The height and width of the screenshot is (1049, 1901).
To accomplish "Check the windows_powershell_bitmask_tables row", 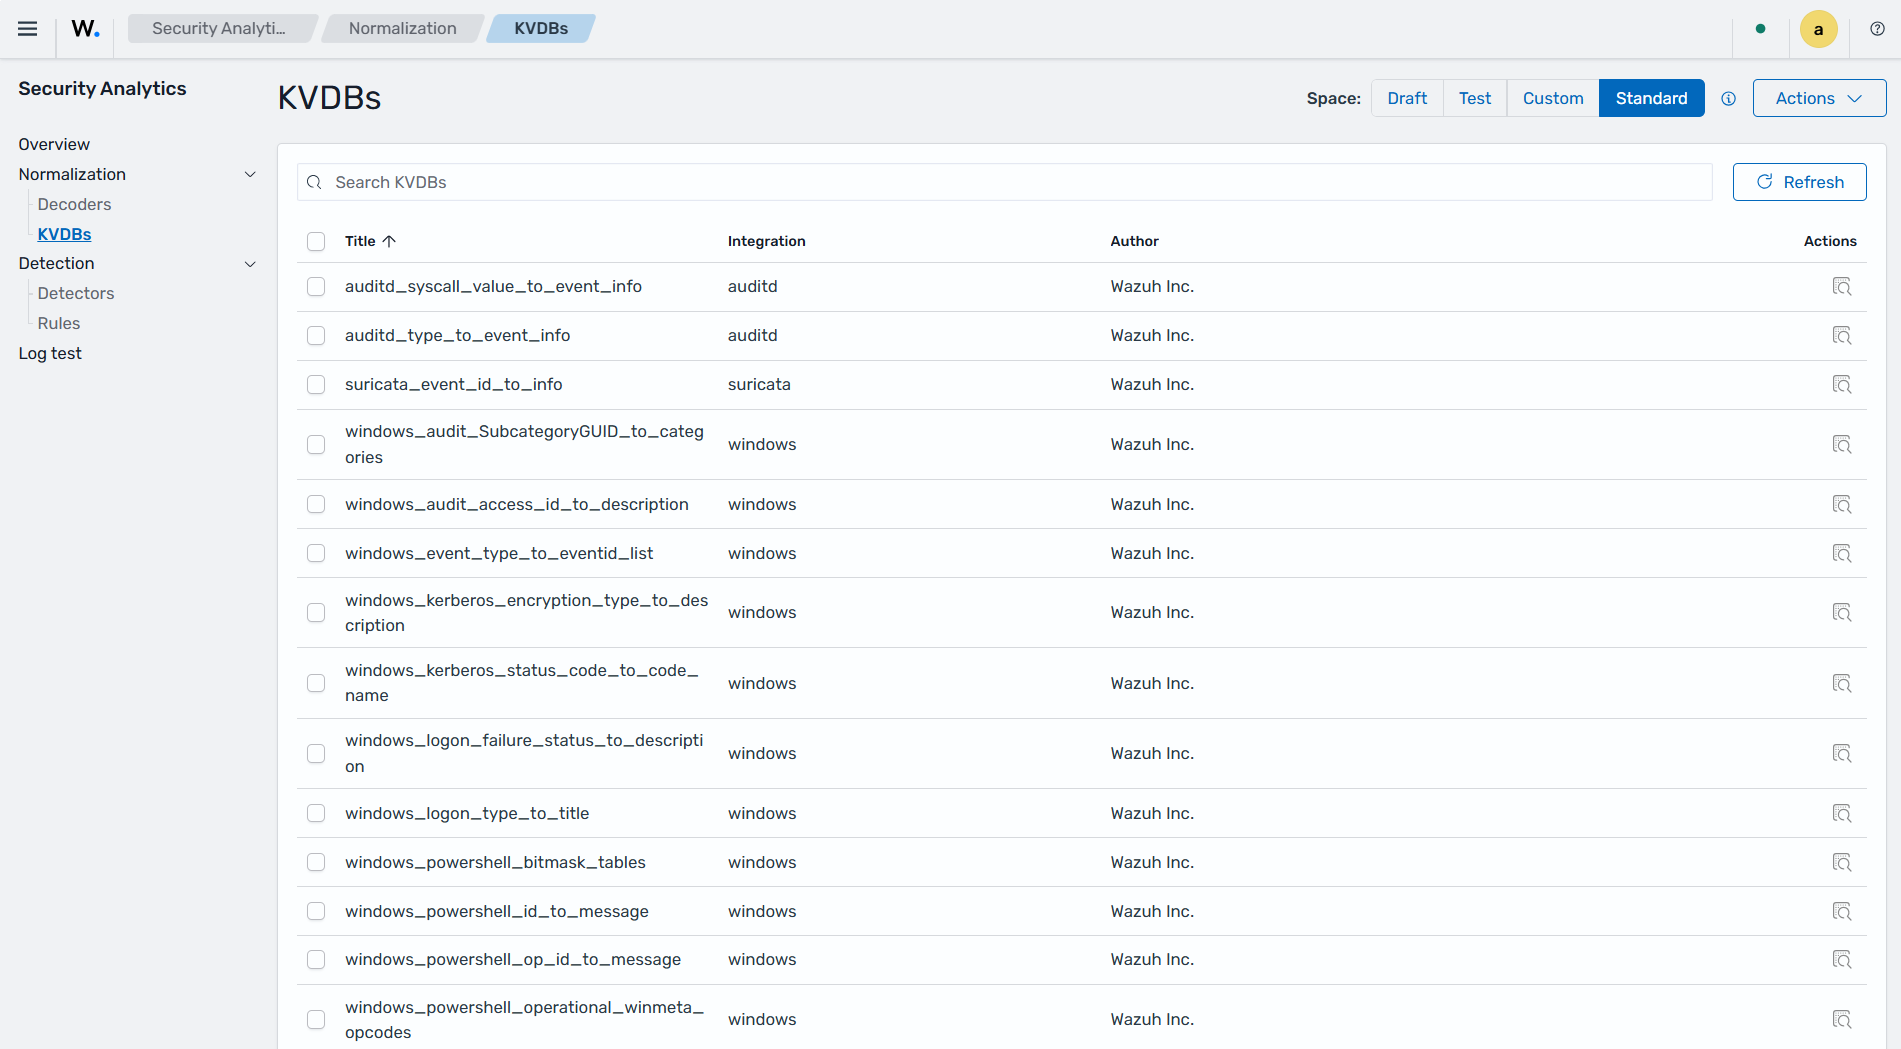I will pos(316,862).
